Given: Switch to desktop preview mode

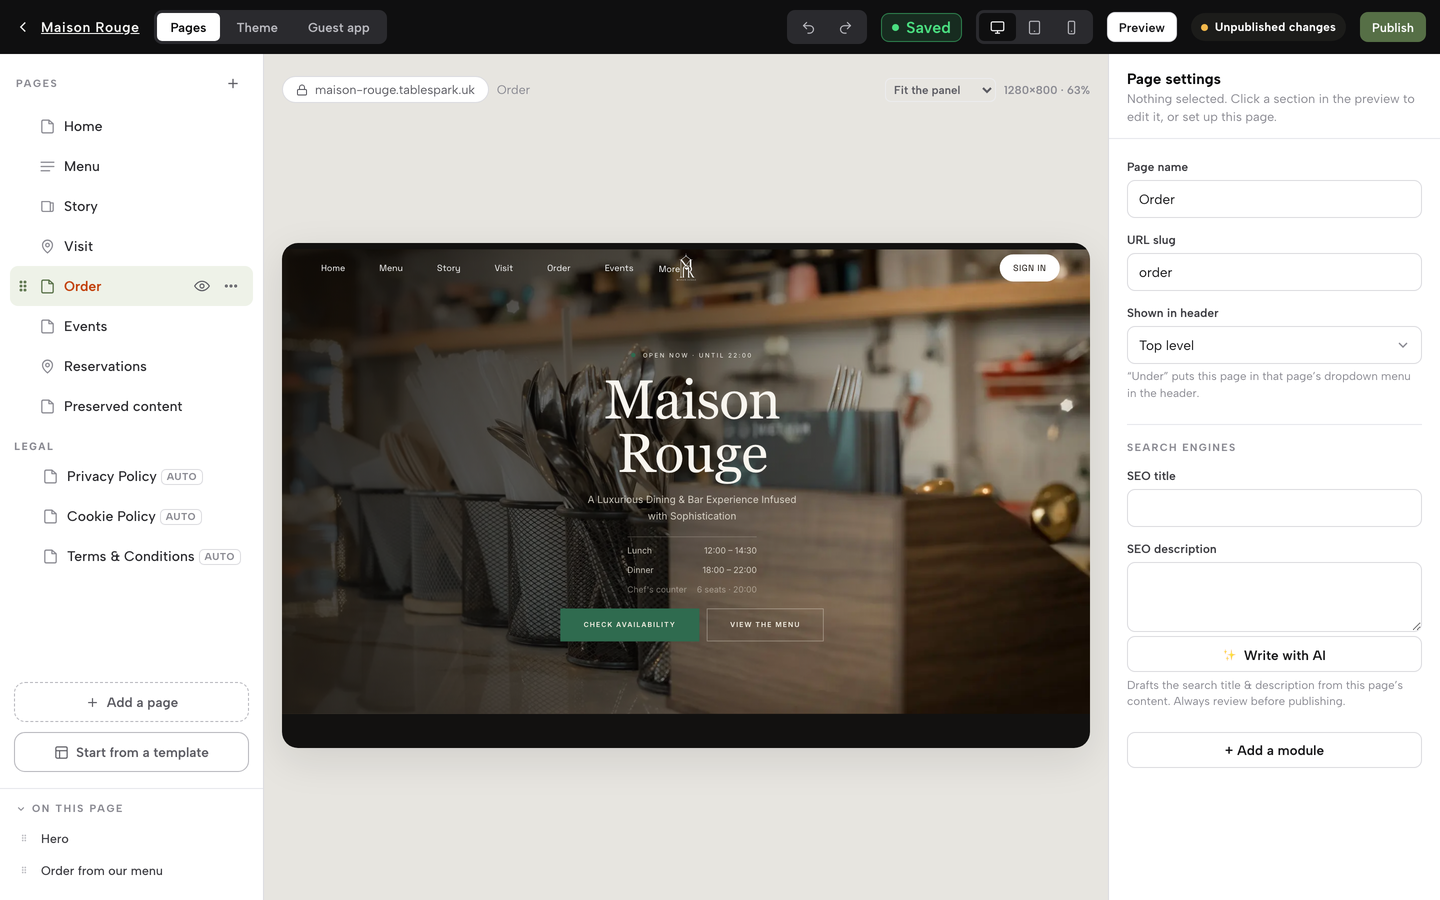Looking at the screenshot, I should [997, 27].
